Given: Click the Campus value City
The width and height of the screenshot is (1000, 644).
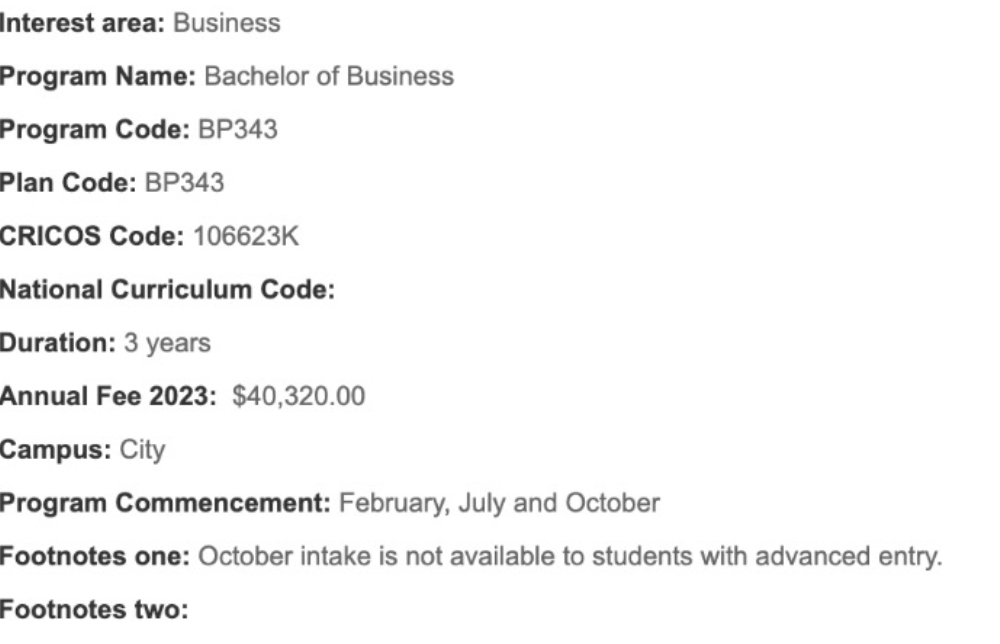Looking at the screenshot, I should [x=142, y=451].
